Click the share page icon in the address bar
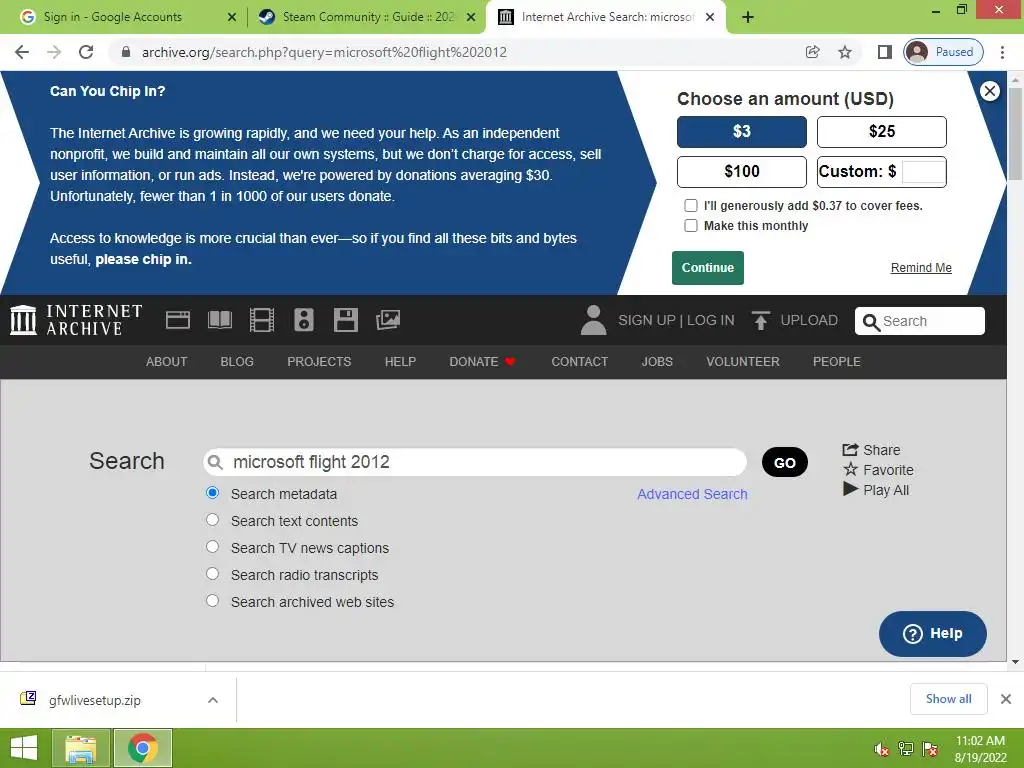1024x768 pixels. tap(812, 52)
